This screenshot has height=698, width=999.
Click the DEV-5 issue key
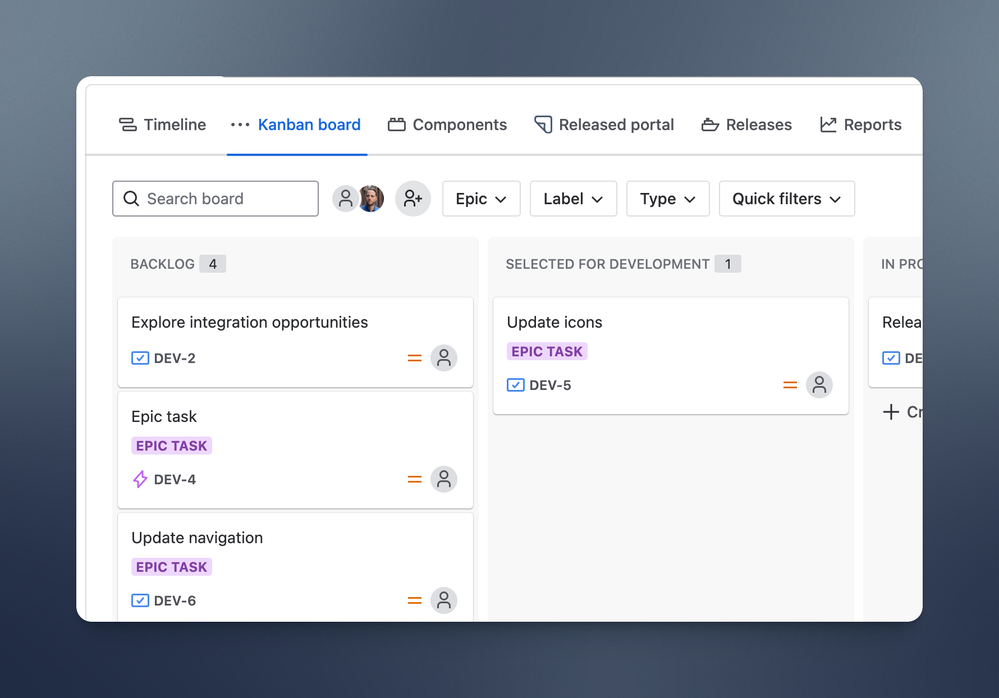tap(550, 385)
